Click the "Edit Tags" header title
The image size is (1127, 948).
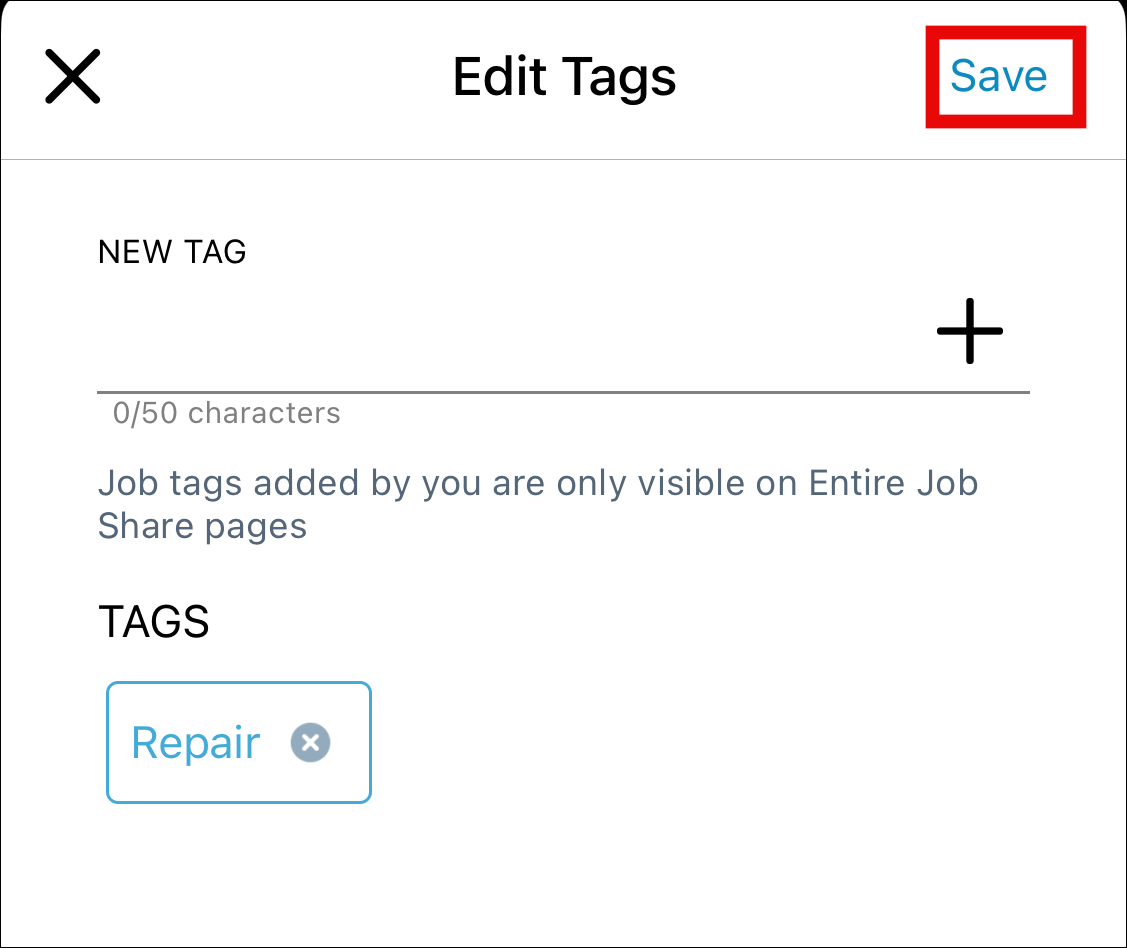[564, 77]
